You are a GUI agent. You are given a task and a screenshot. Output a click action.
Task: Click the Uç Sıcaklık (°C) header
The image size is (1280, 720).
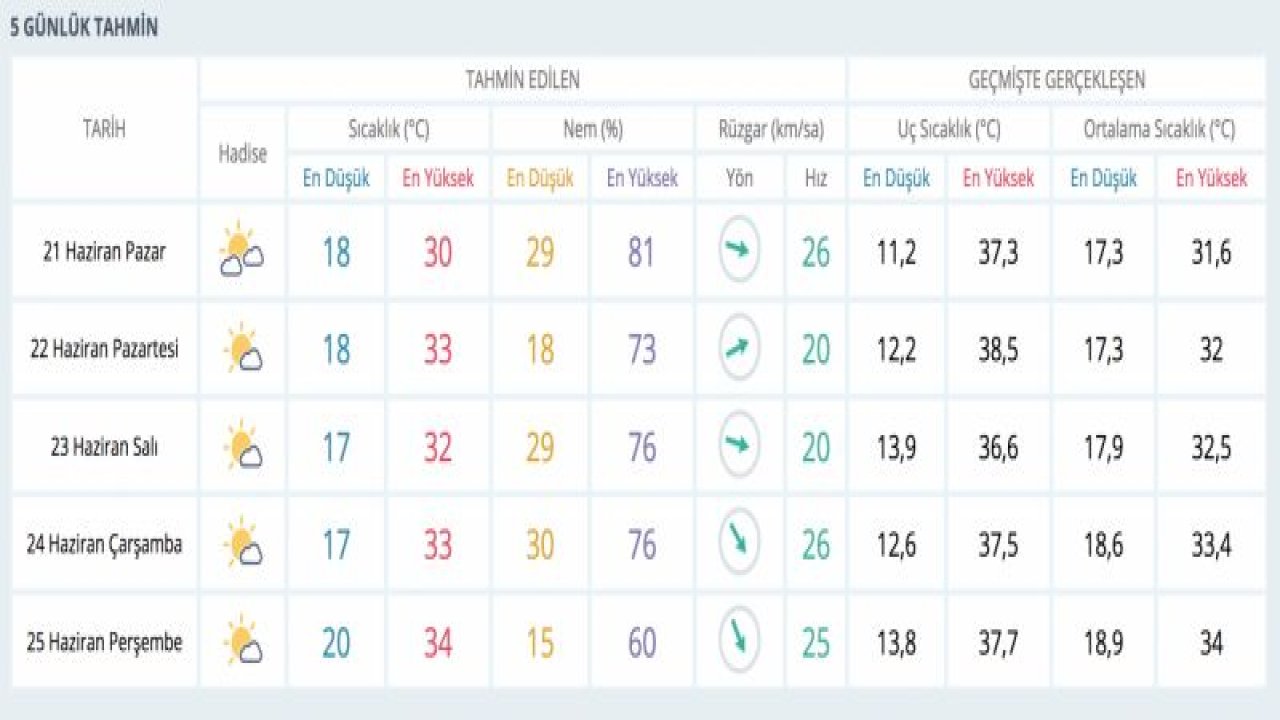[947, 129]
